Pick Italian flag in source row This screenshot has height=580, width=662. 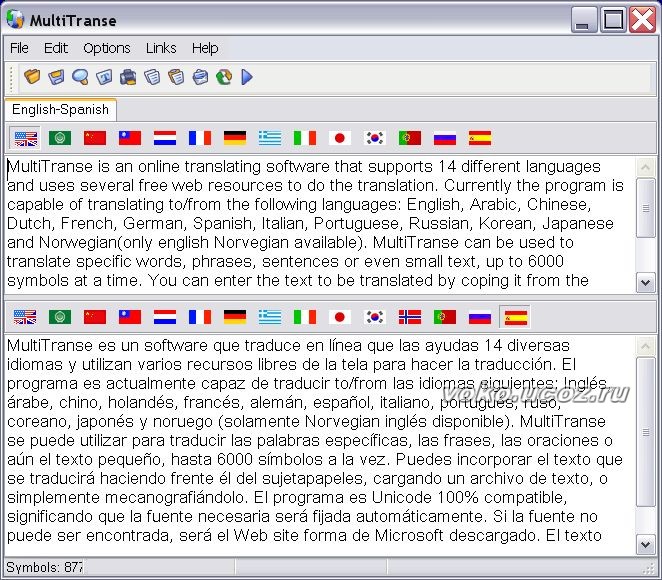pyautogui.click(x=305, y=138)
